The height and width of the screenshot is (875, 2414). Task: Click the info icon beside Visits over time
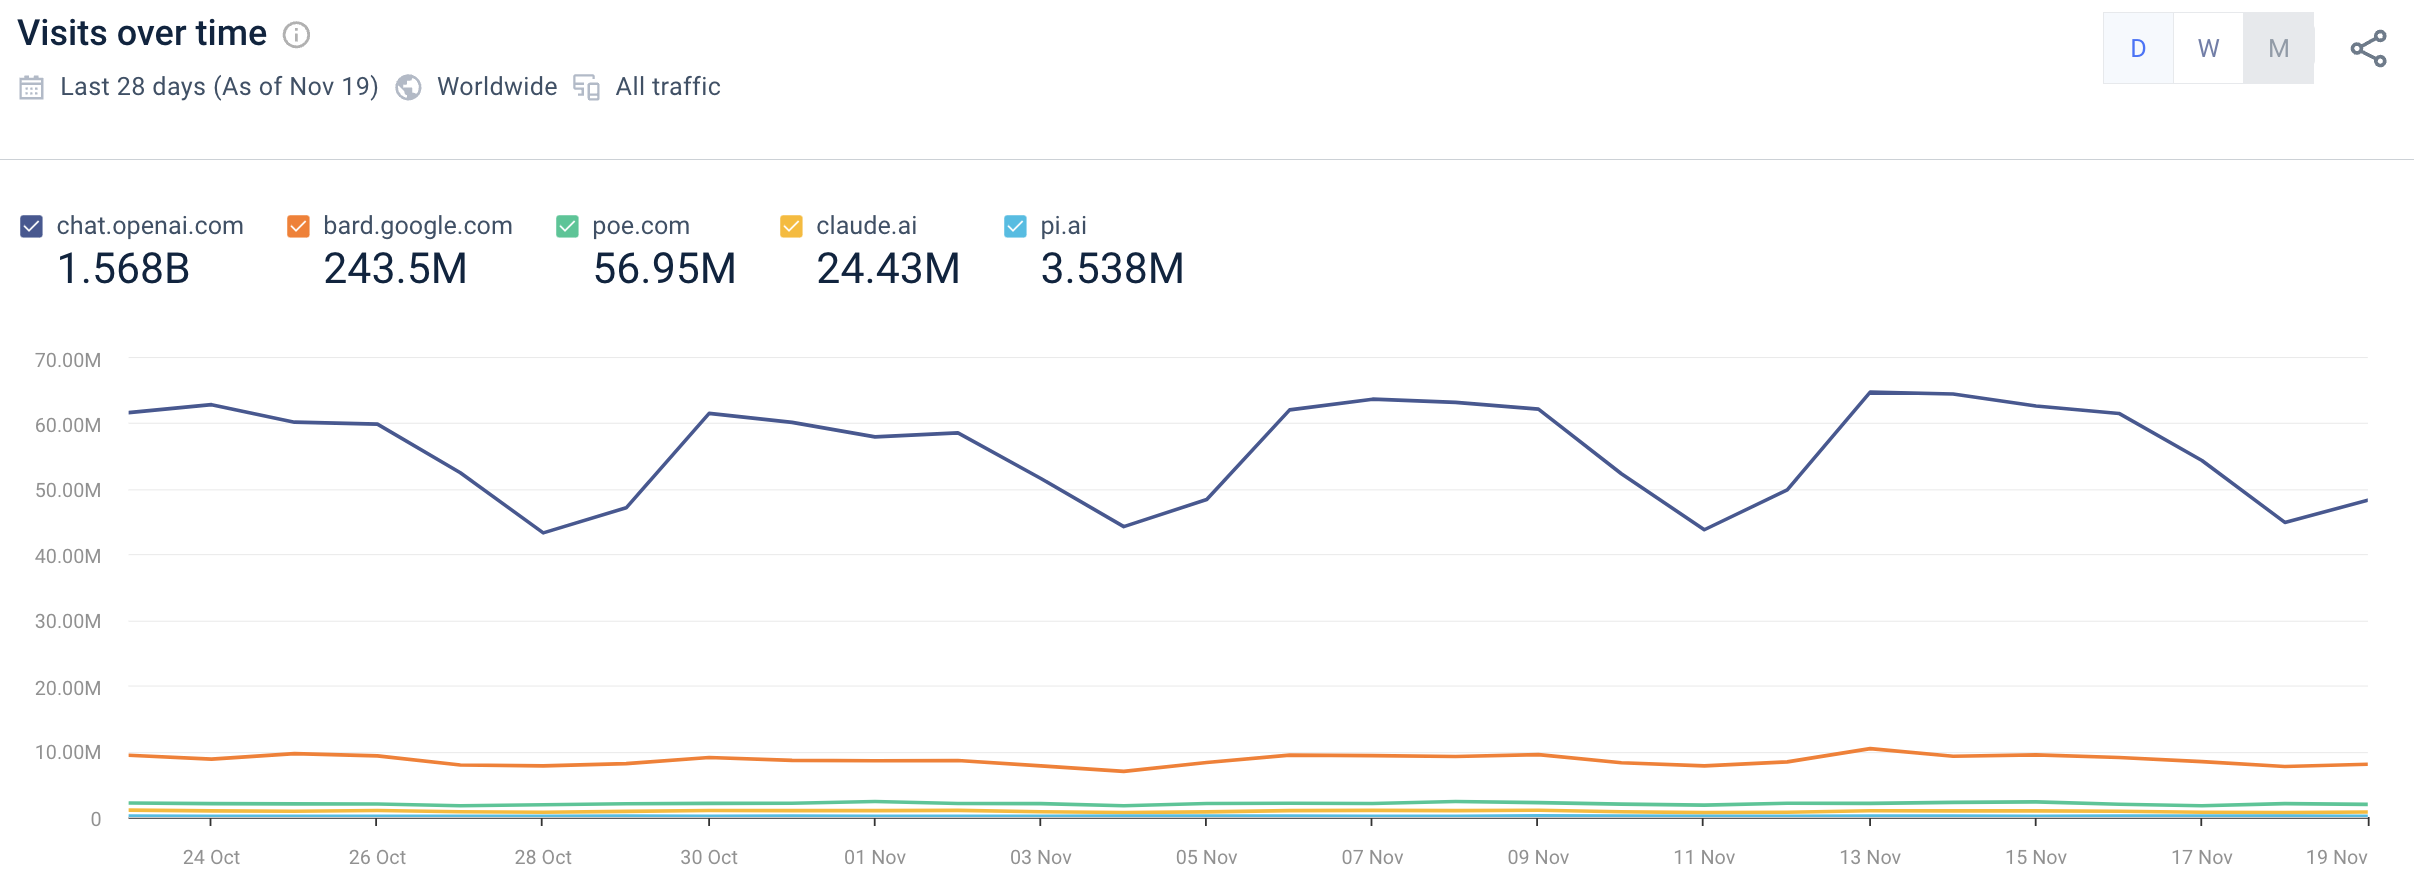pyautogui.click(x=296, y=35)
